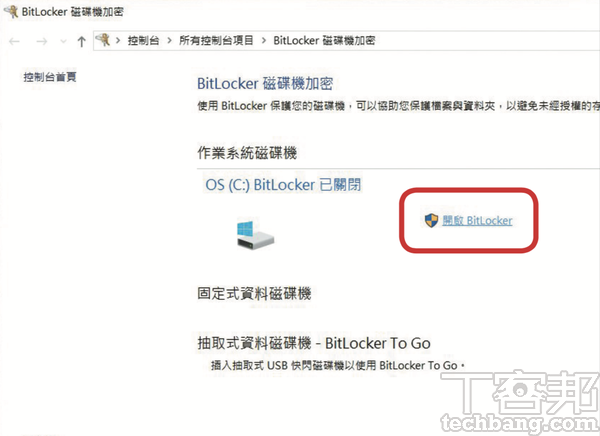The width and height of the screenshot is (600, 436).
Task: Click the back arrow navigation button
Action: click(x=15, y=41)
